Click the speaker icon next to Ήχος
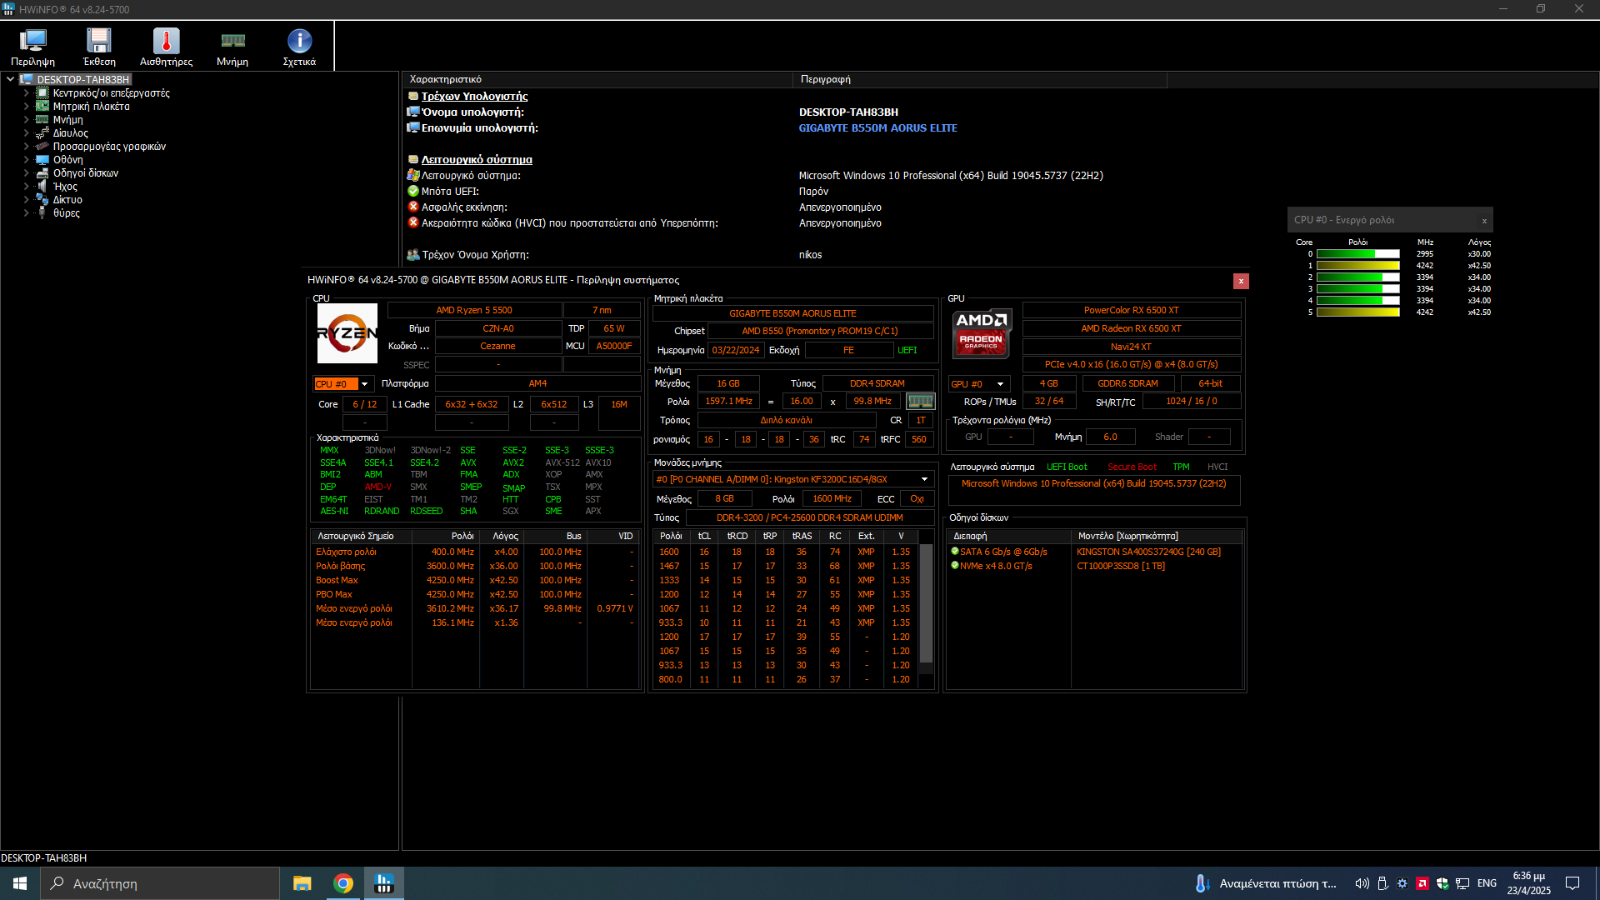The width and height of the screenshot is (1600, 900). click(42, 186)
